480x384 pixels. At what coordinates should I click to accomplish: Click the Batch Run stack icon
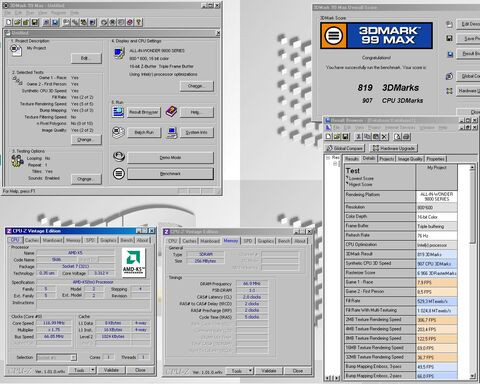pos(118,132)
